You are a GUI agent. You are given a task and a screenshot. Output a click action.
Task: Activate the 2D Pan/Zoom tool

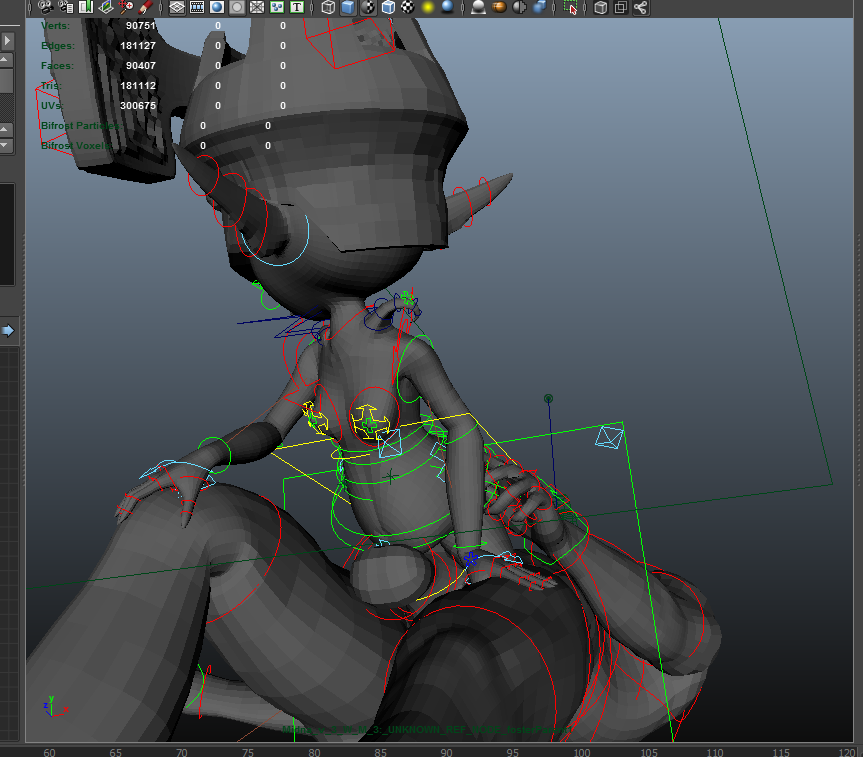127,7
